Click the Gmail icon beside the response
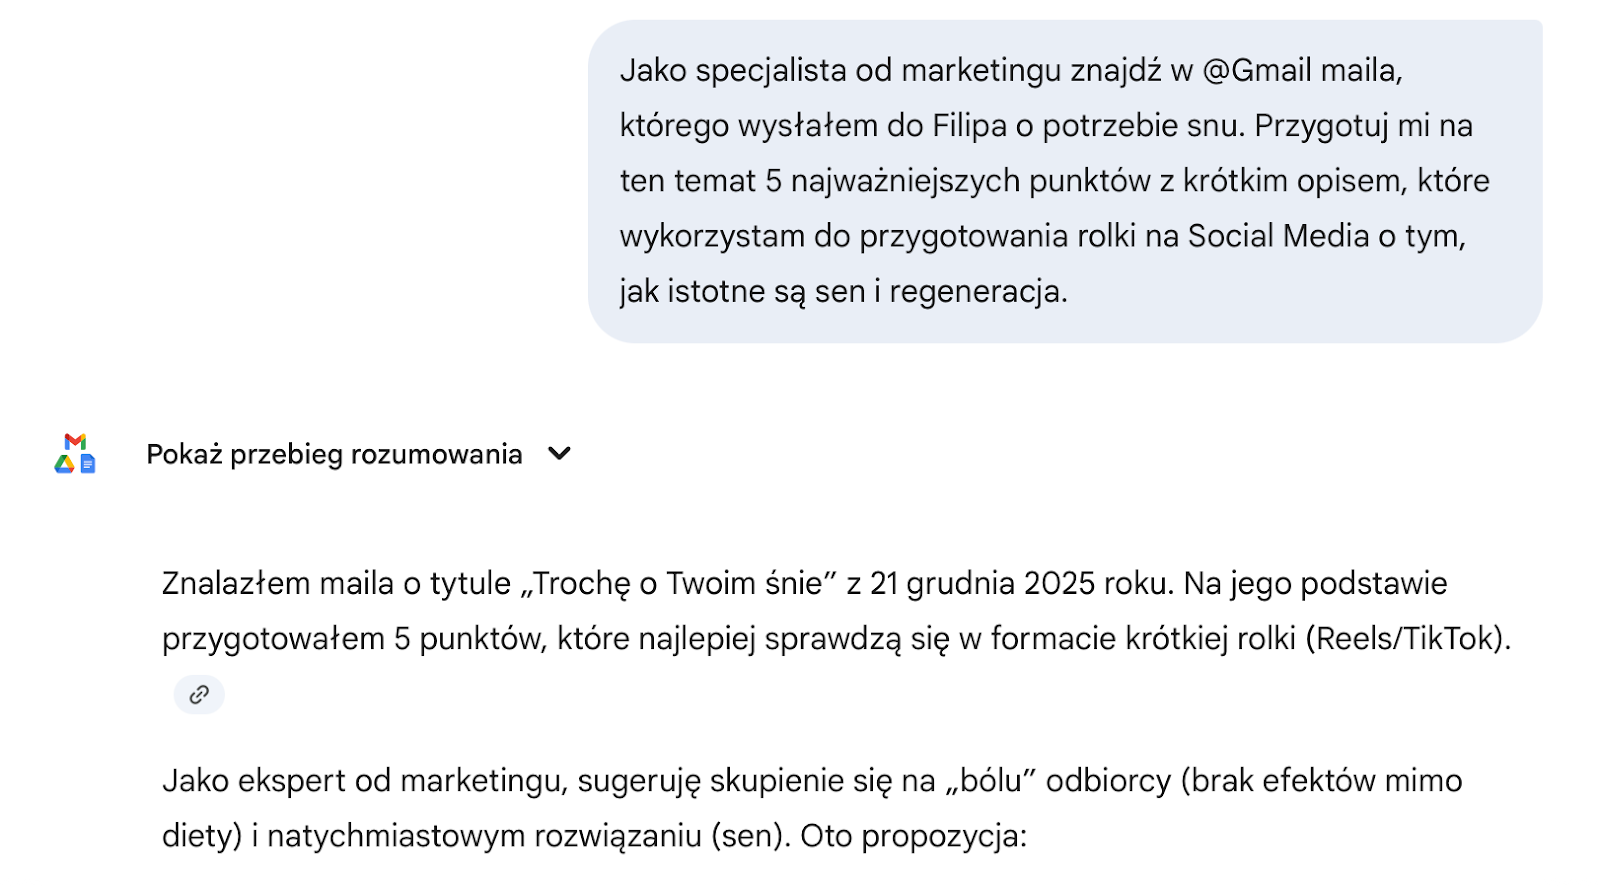Screen dimensions: 1600x886 tap(75, 441)
